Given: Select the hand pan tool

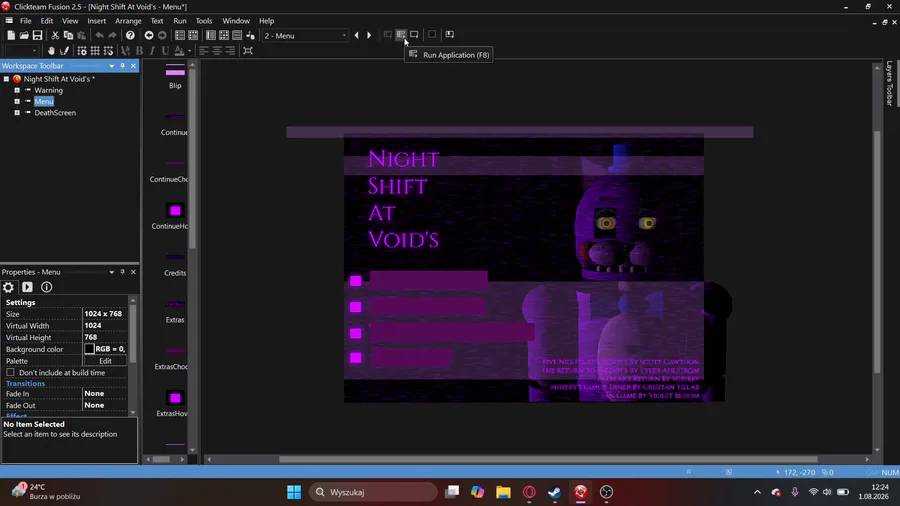Looking at the screenshot, I should [51, 50].
